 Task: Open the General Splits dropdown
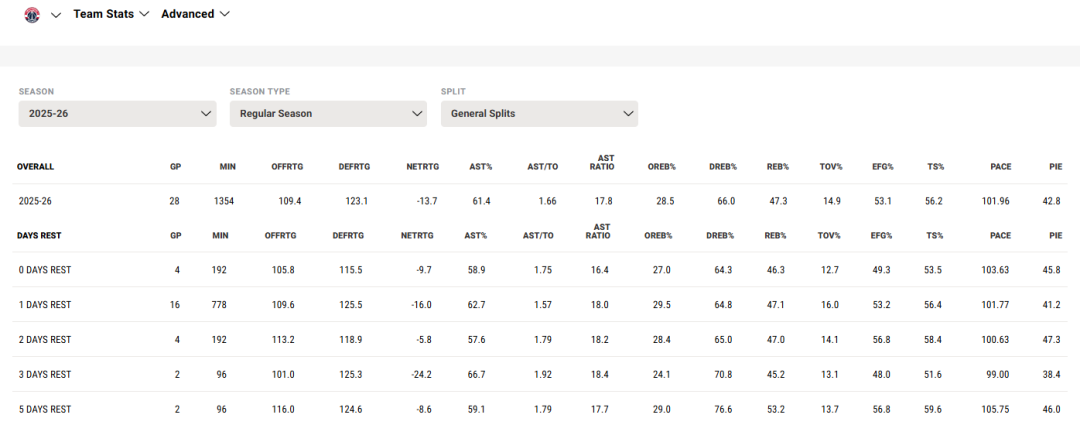[539, 113]
